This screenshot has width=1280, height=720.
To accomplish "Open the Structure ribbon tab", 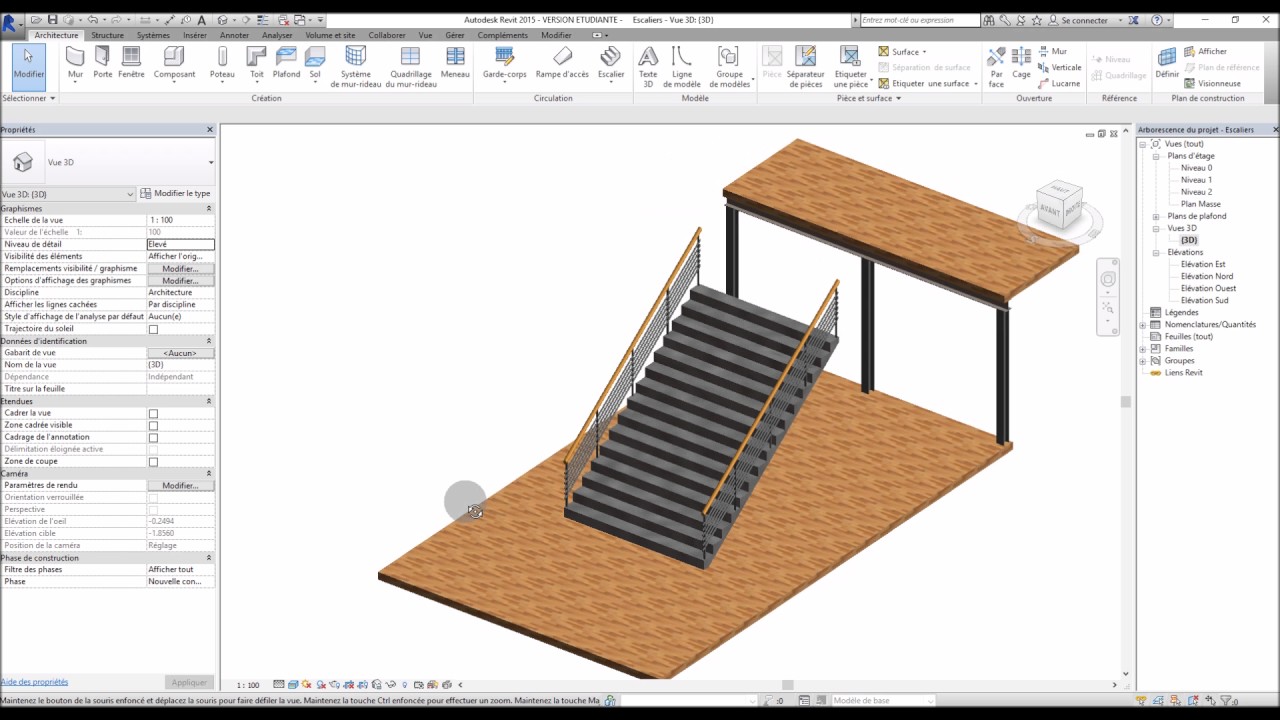I will (108, 35).
